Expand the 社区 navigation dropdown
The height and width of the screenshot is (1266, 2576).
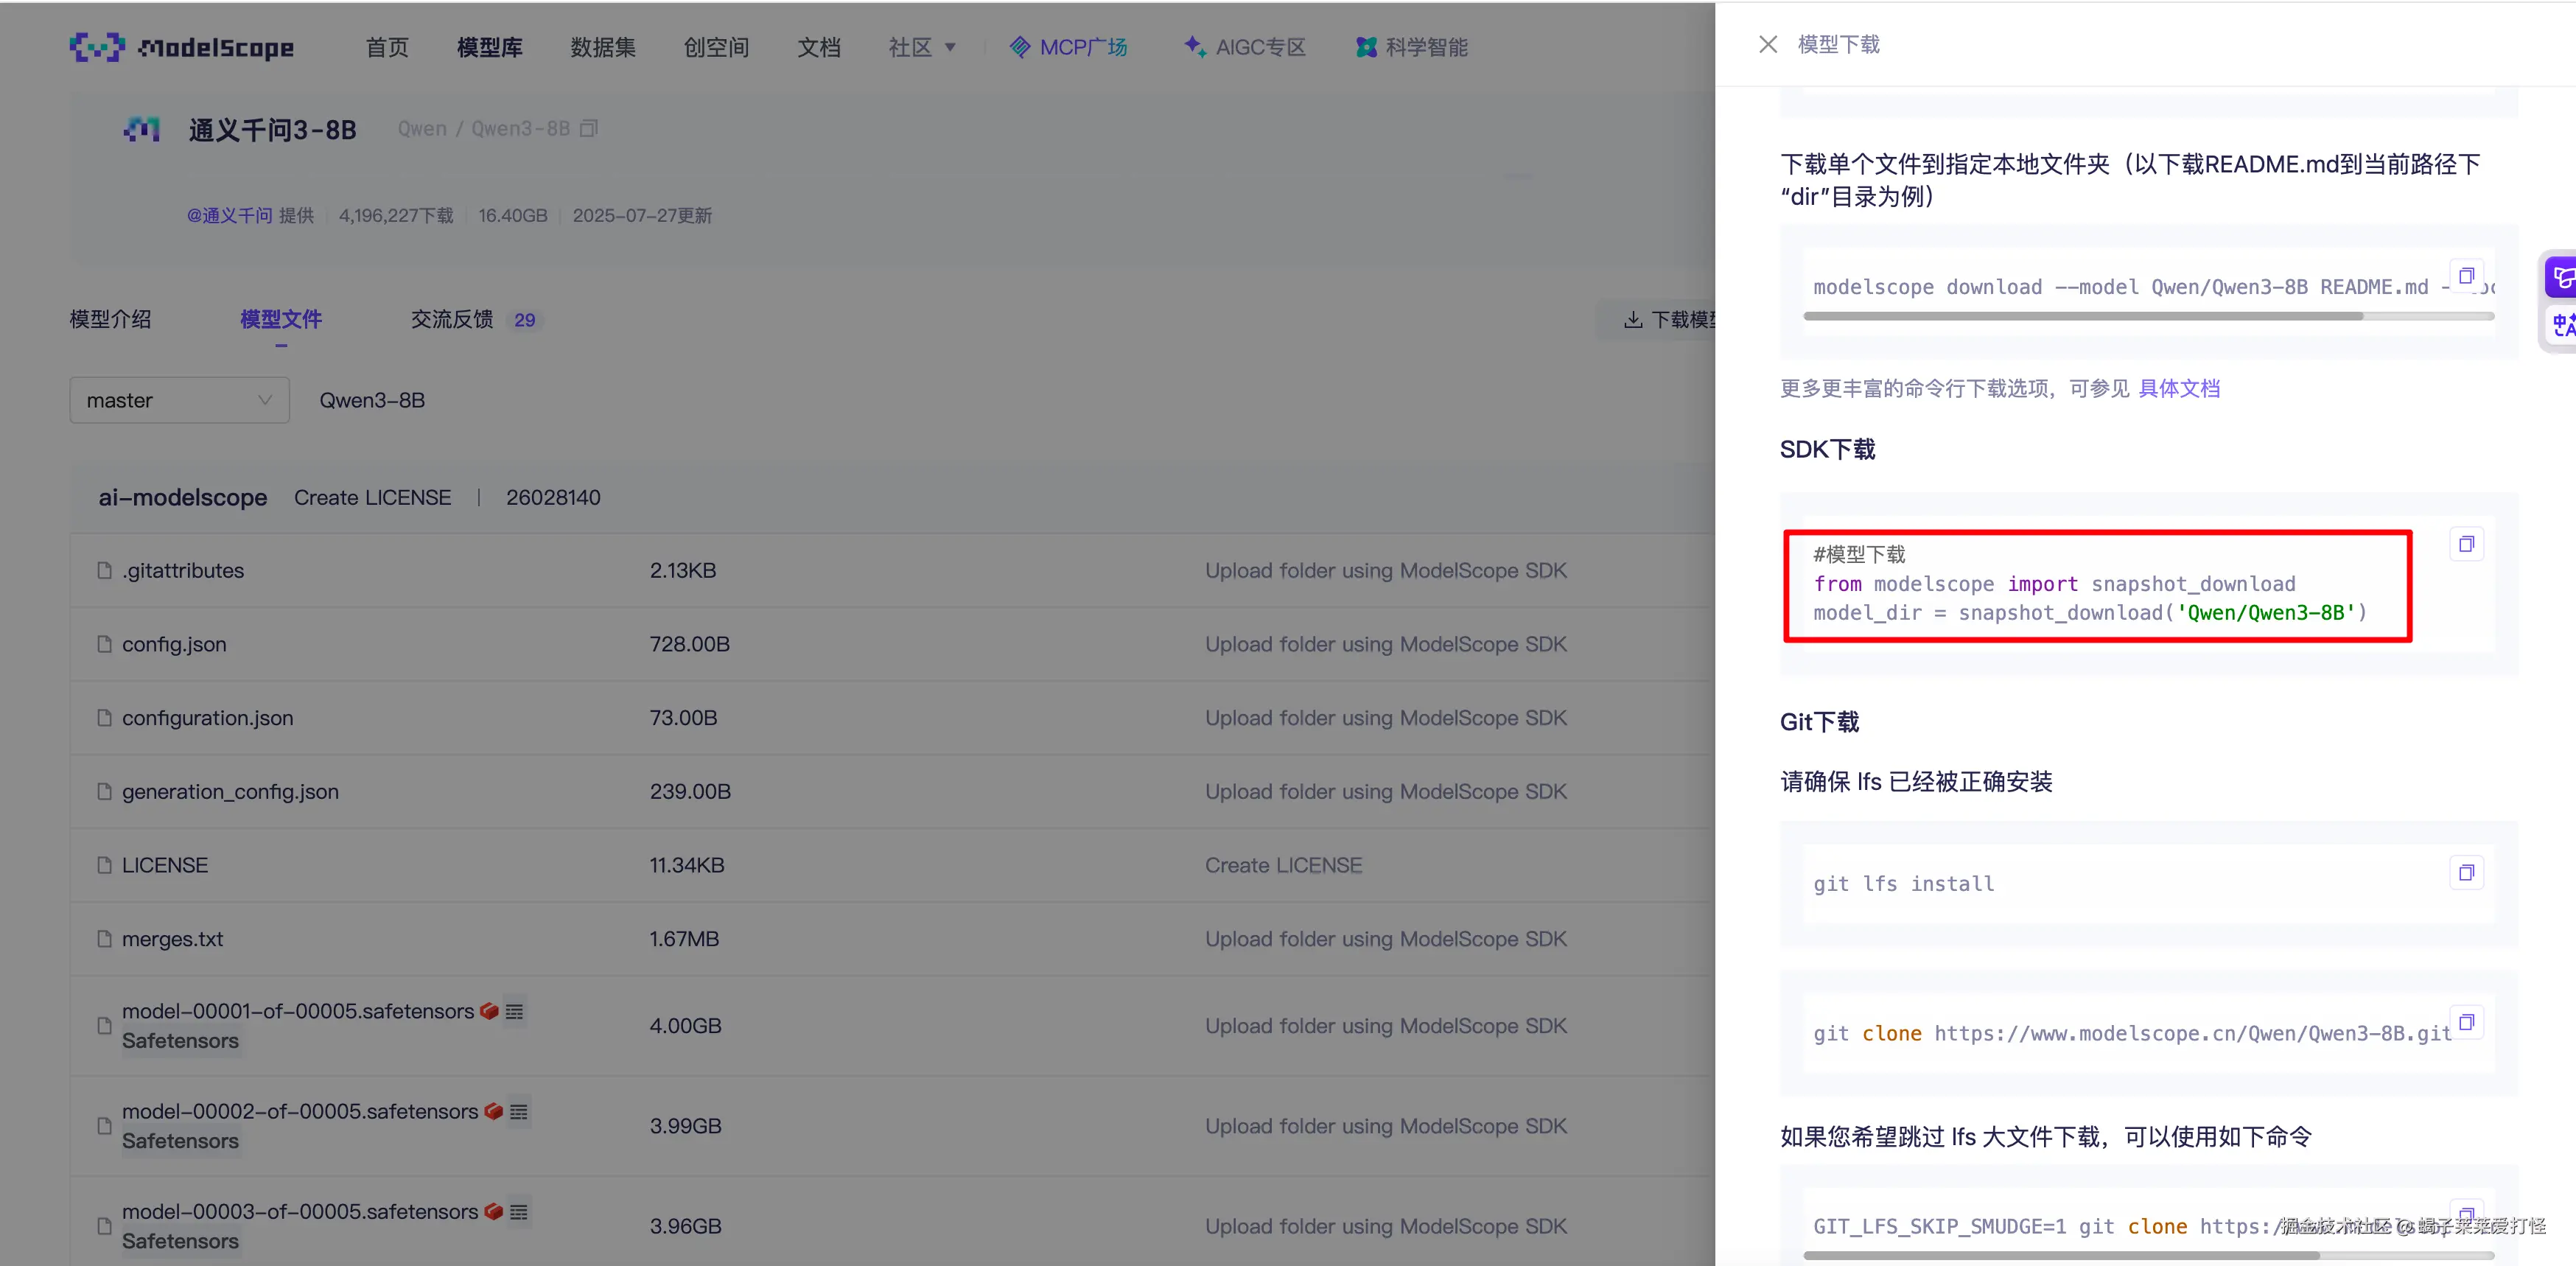922,47
